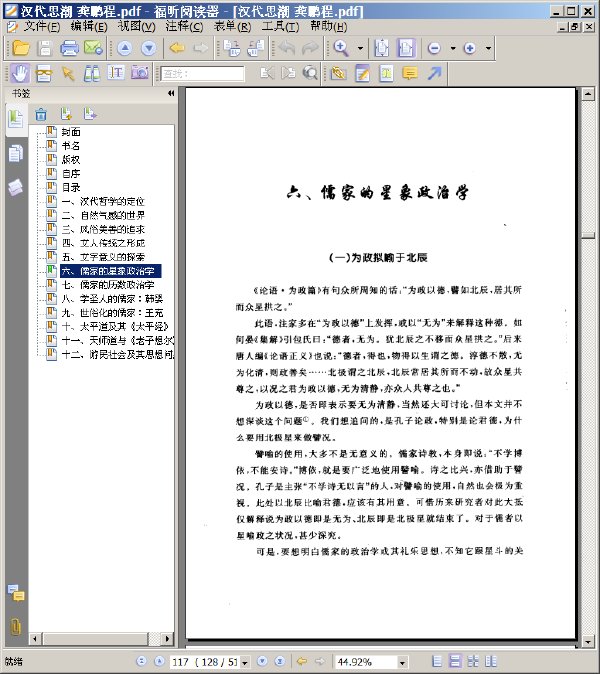Collapse the bookmarks panel with double arrow
Screen dimensions: 600x674
pyautogui.click(x=171, y=93)
